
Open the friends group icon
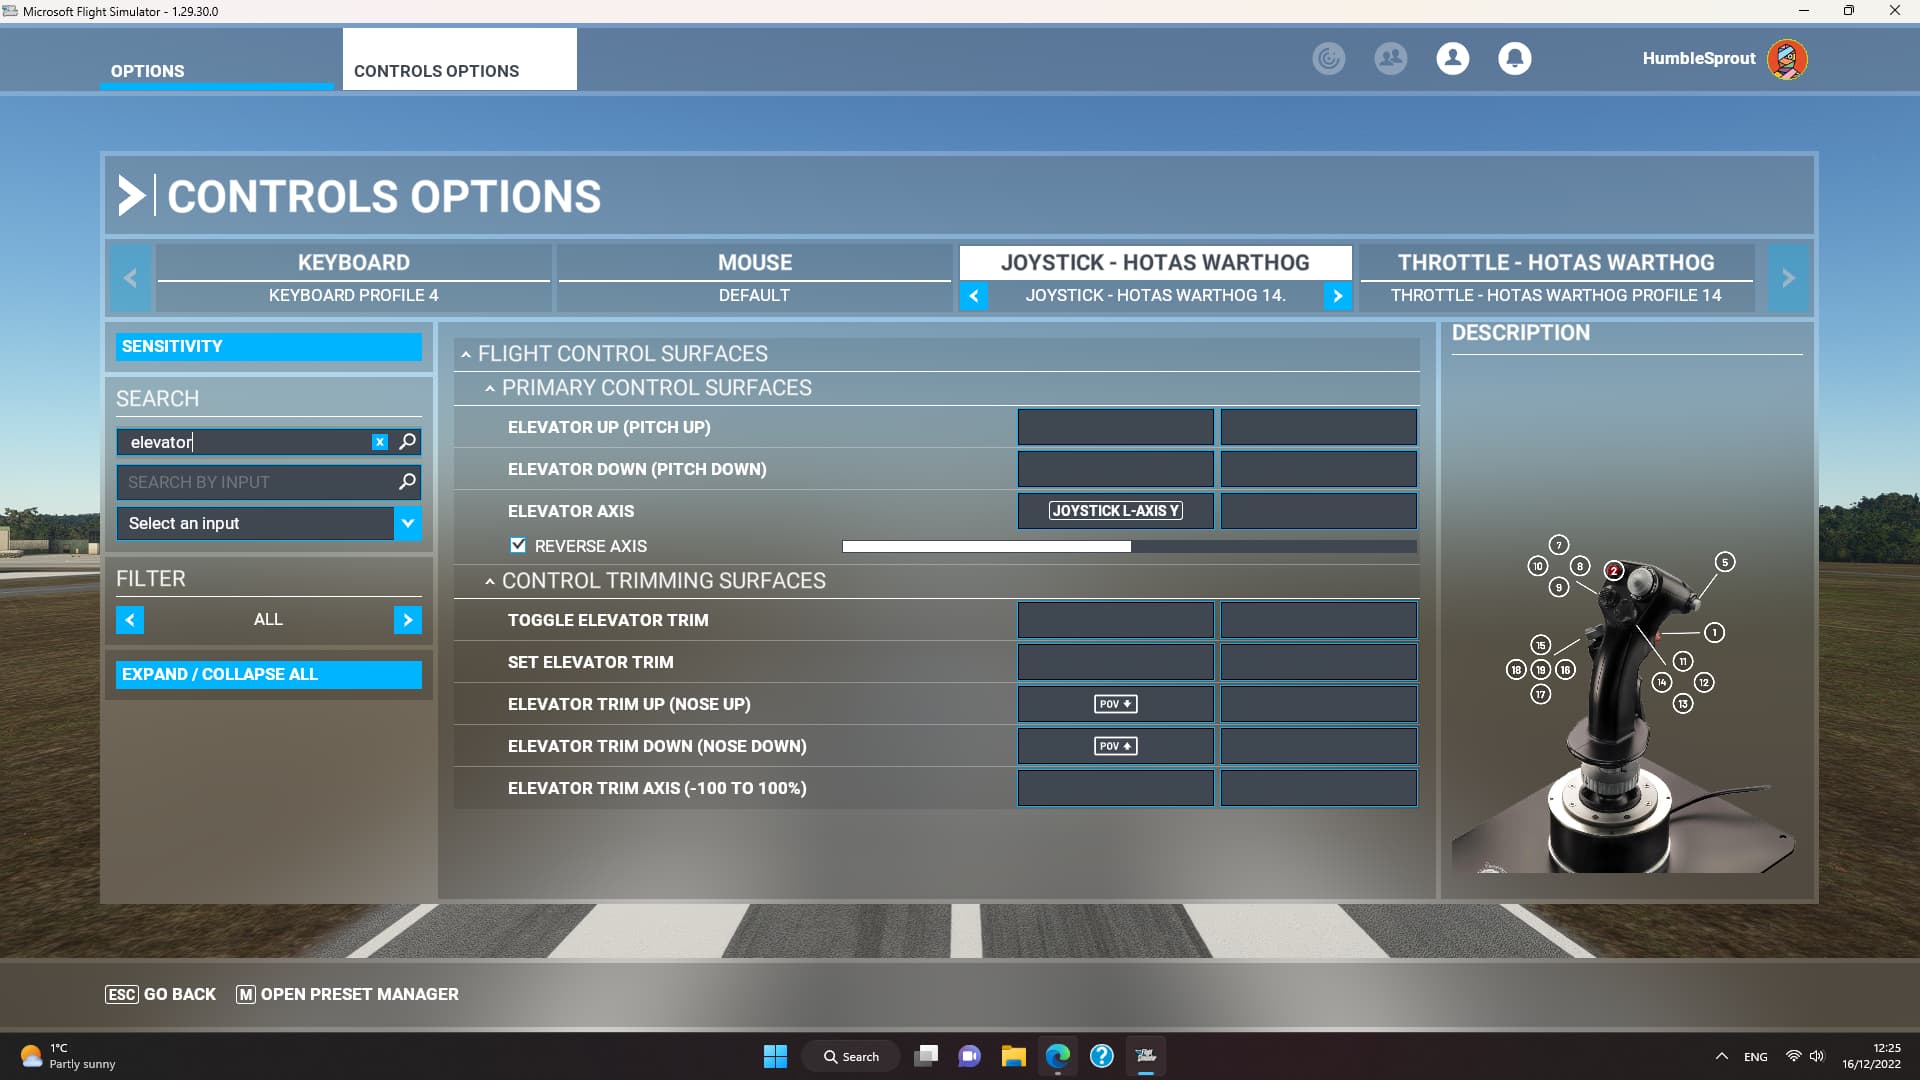coord(1390,58)
